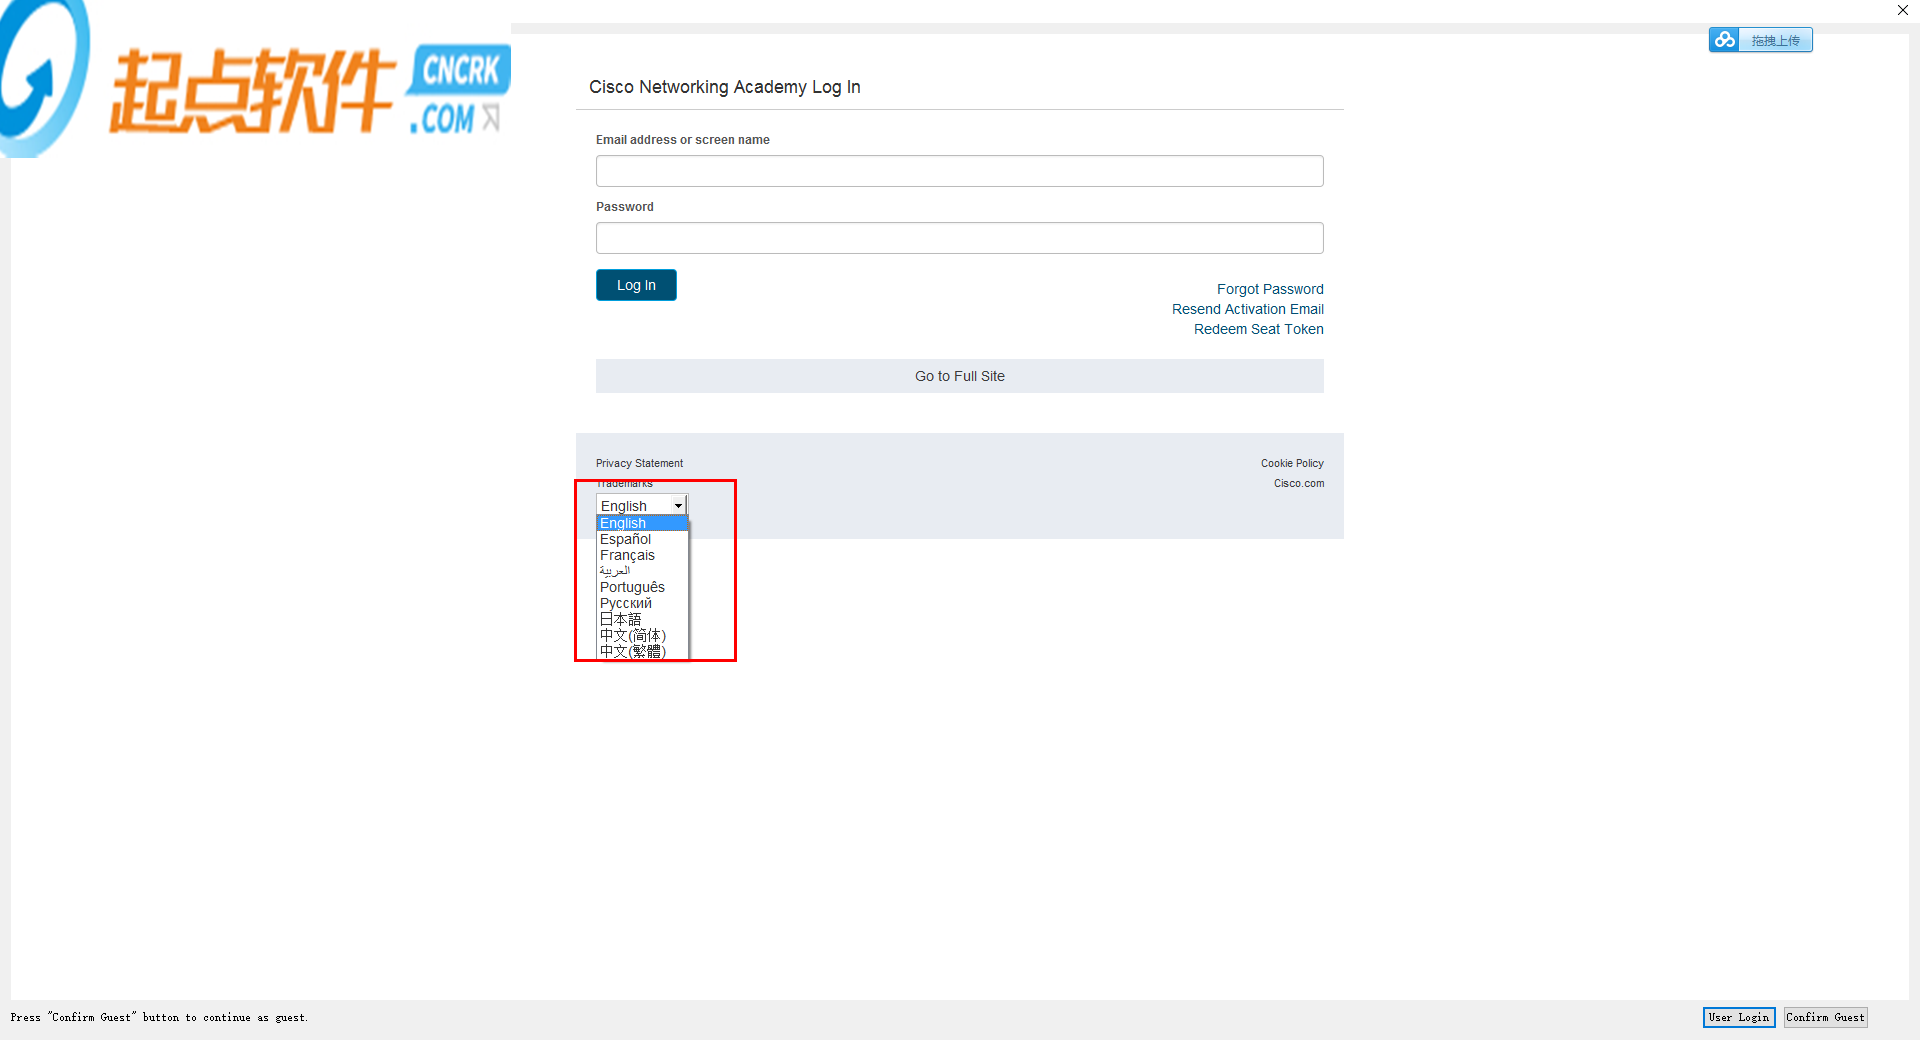Choose 日本語 in the language list
The image size is (1920, 1040).
[642, 619]
